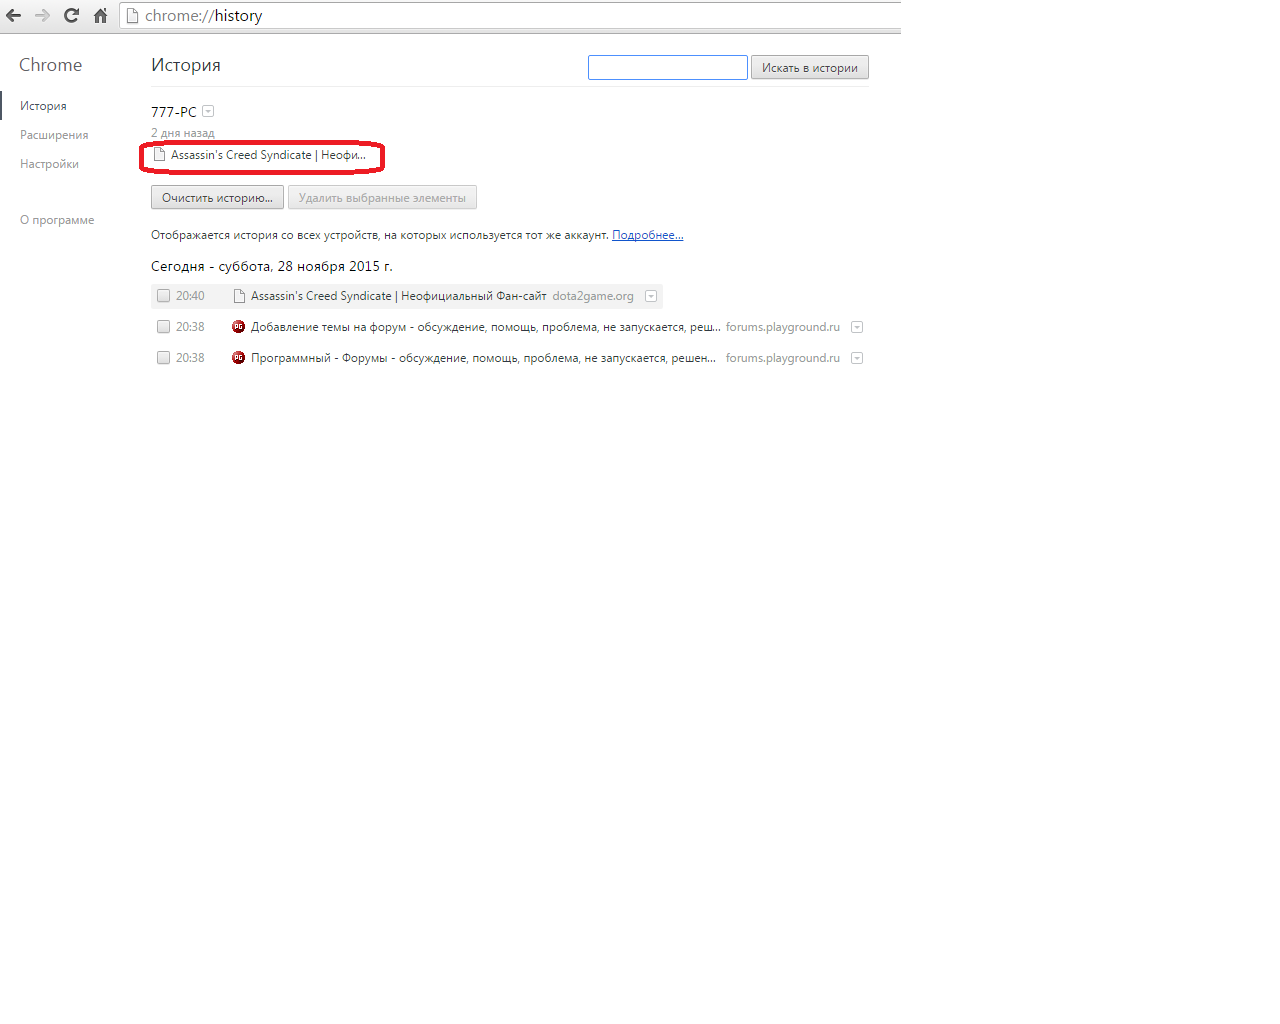Open 'Программный - Форумы' history entry

[483, 358]
